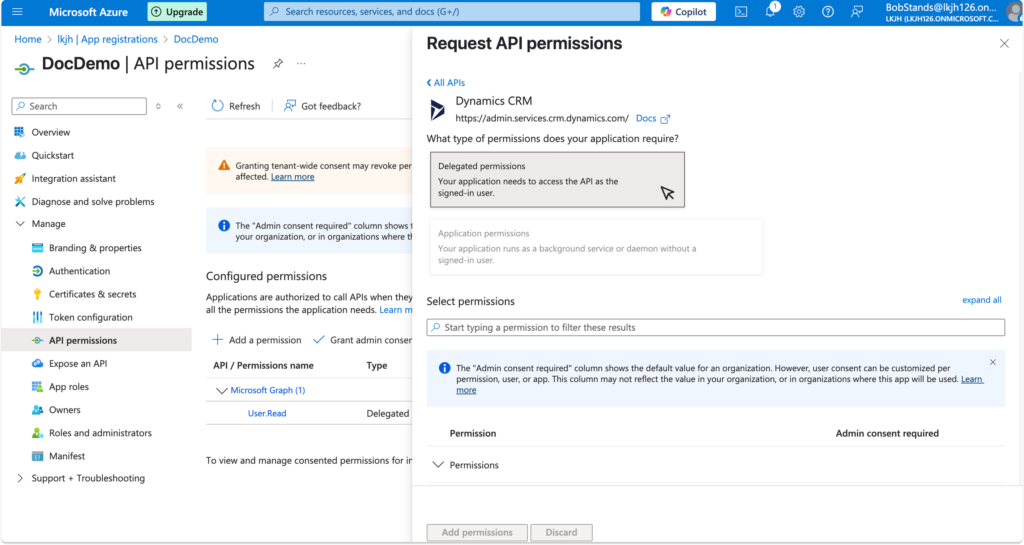Open portal settings gear
1024x545 pixels.
799,12
